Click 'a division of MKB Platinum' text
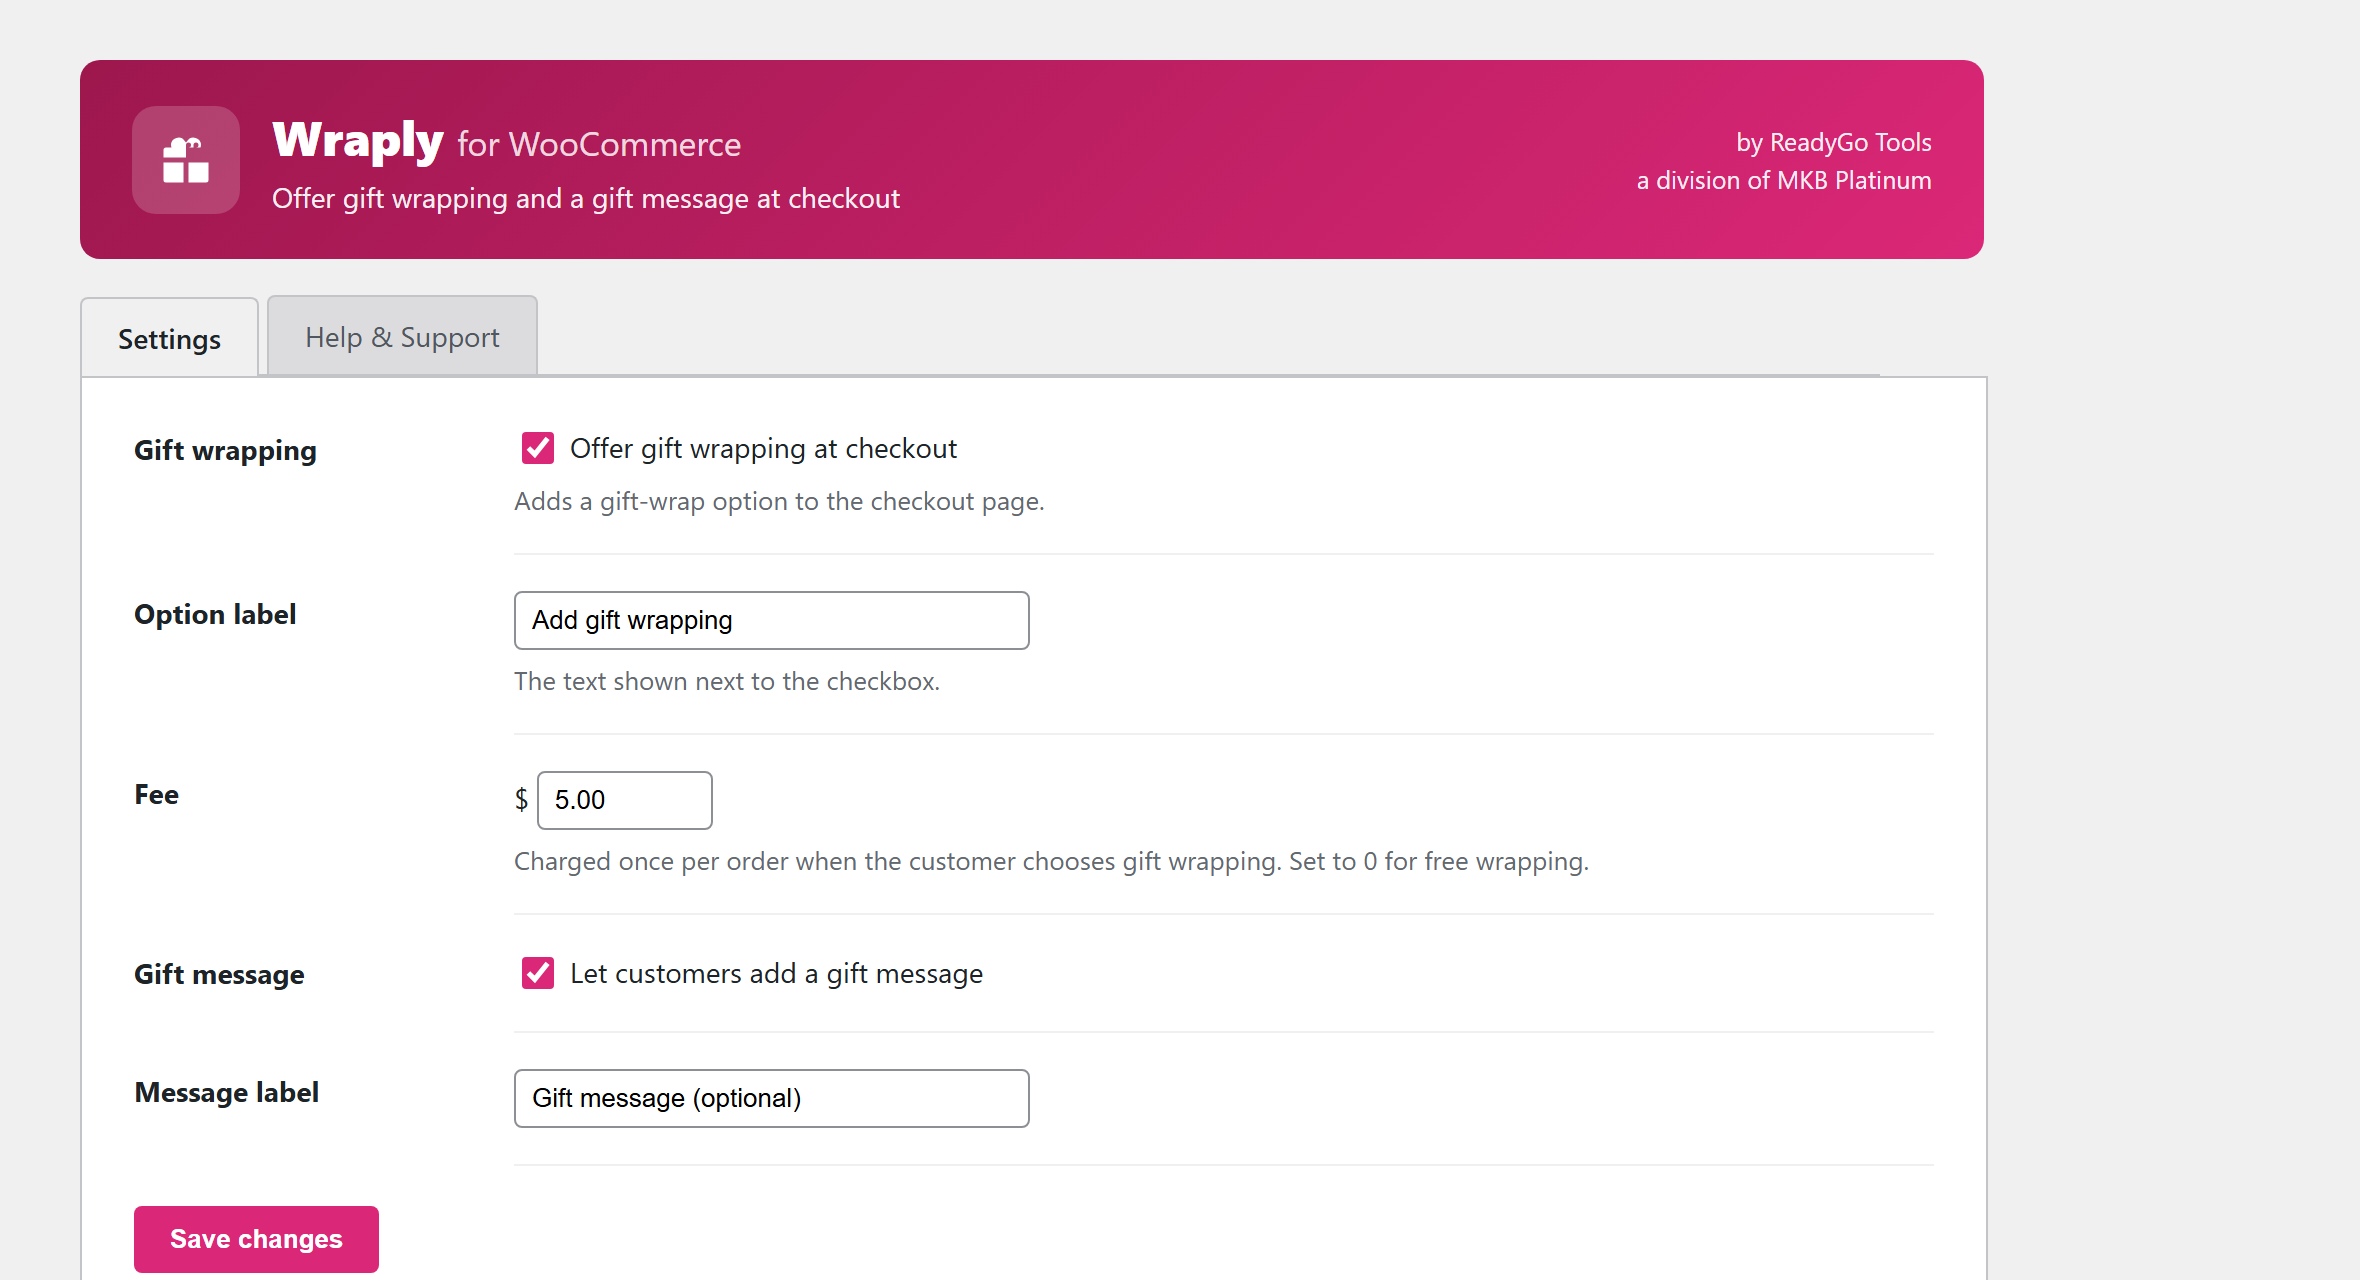 click(1784, 180)
